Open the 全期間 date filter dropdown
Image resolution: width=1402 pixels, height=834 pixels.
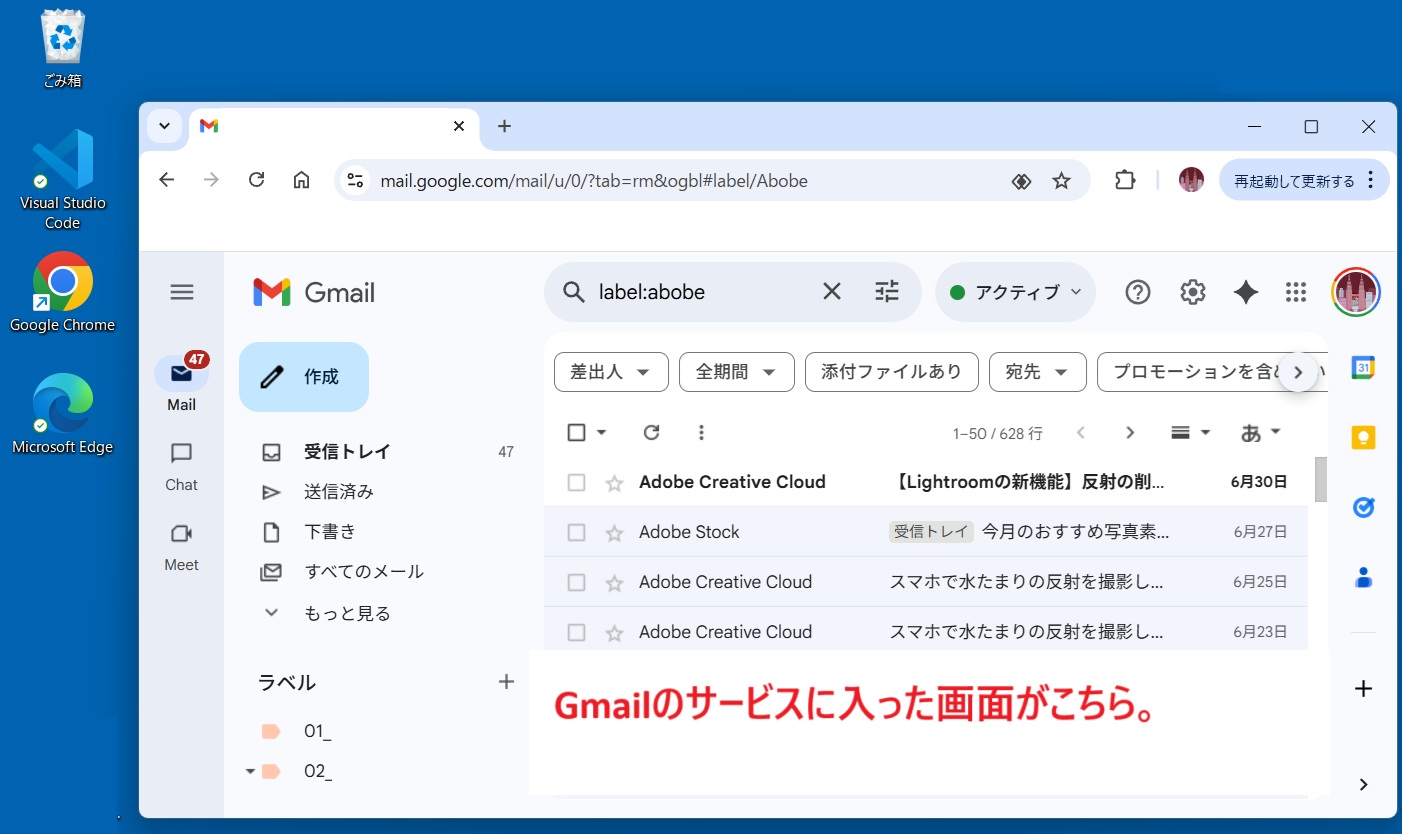[x=737, y=372]
